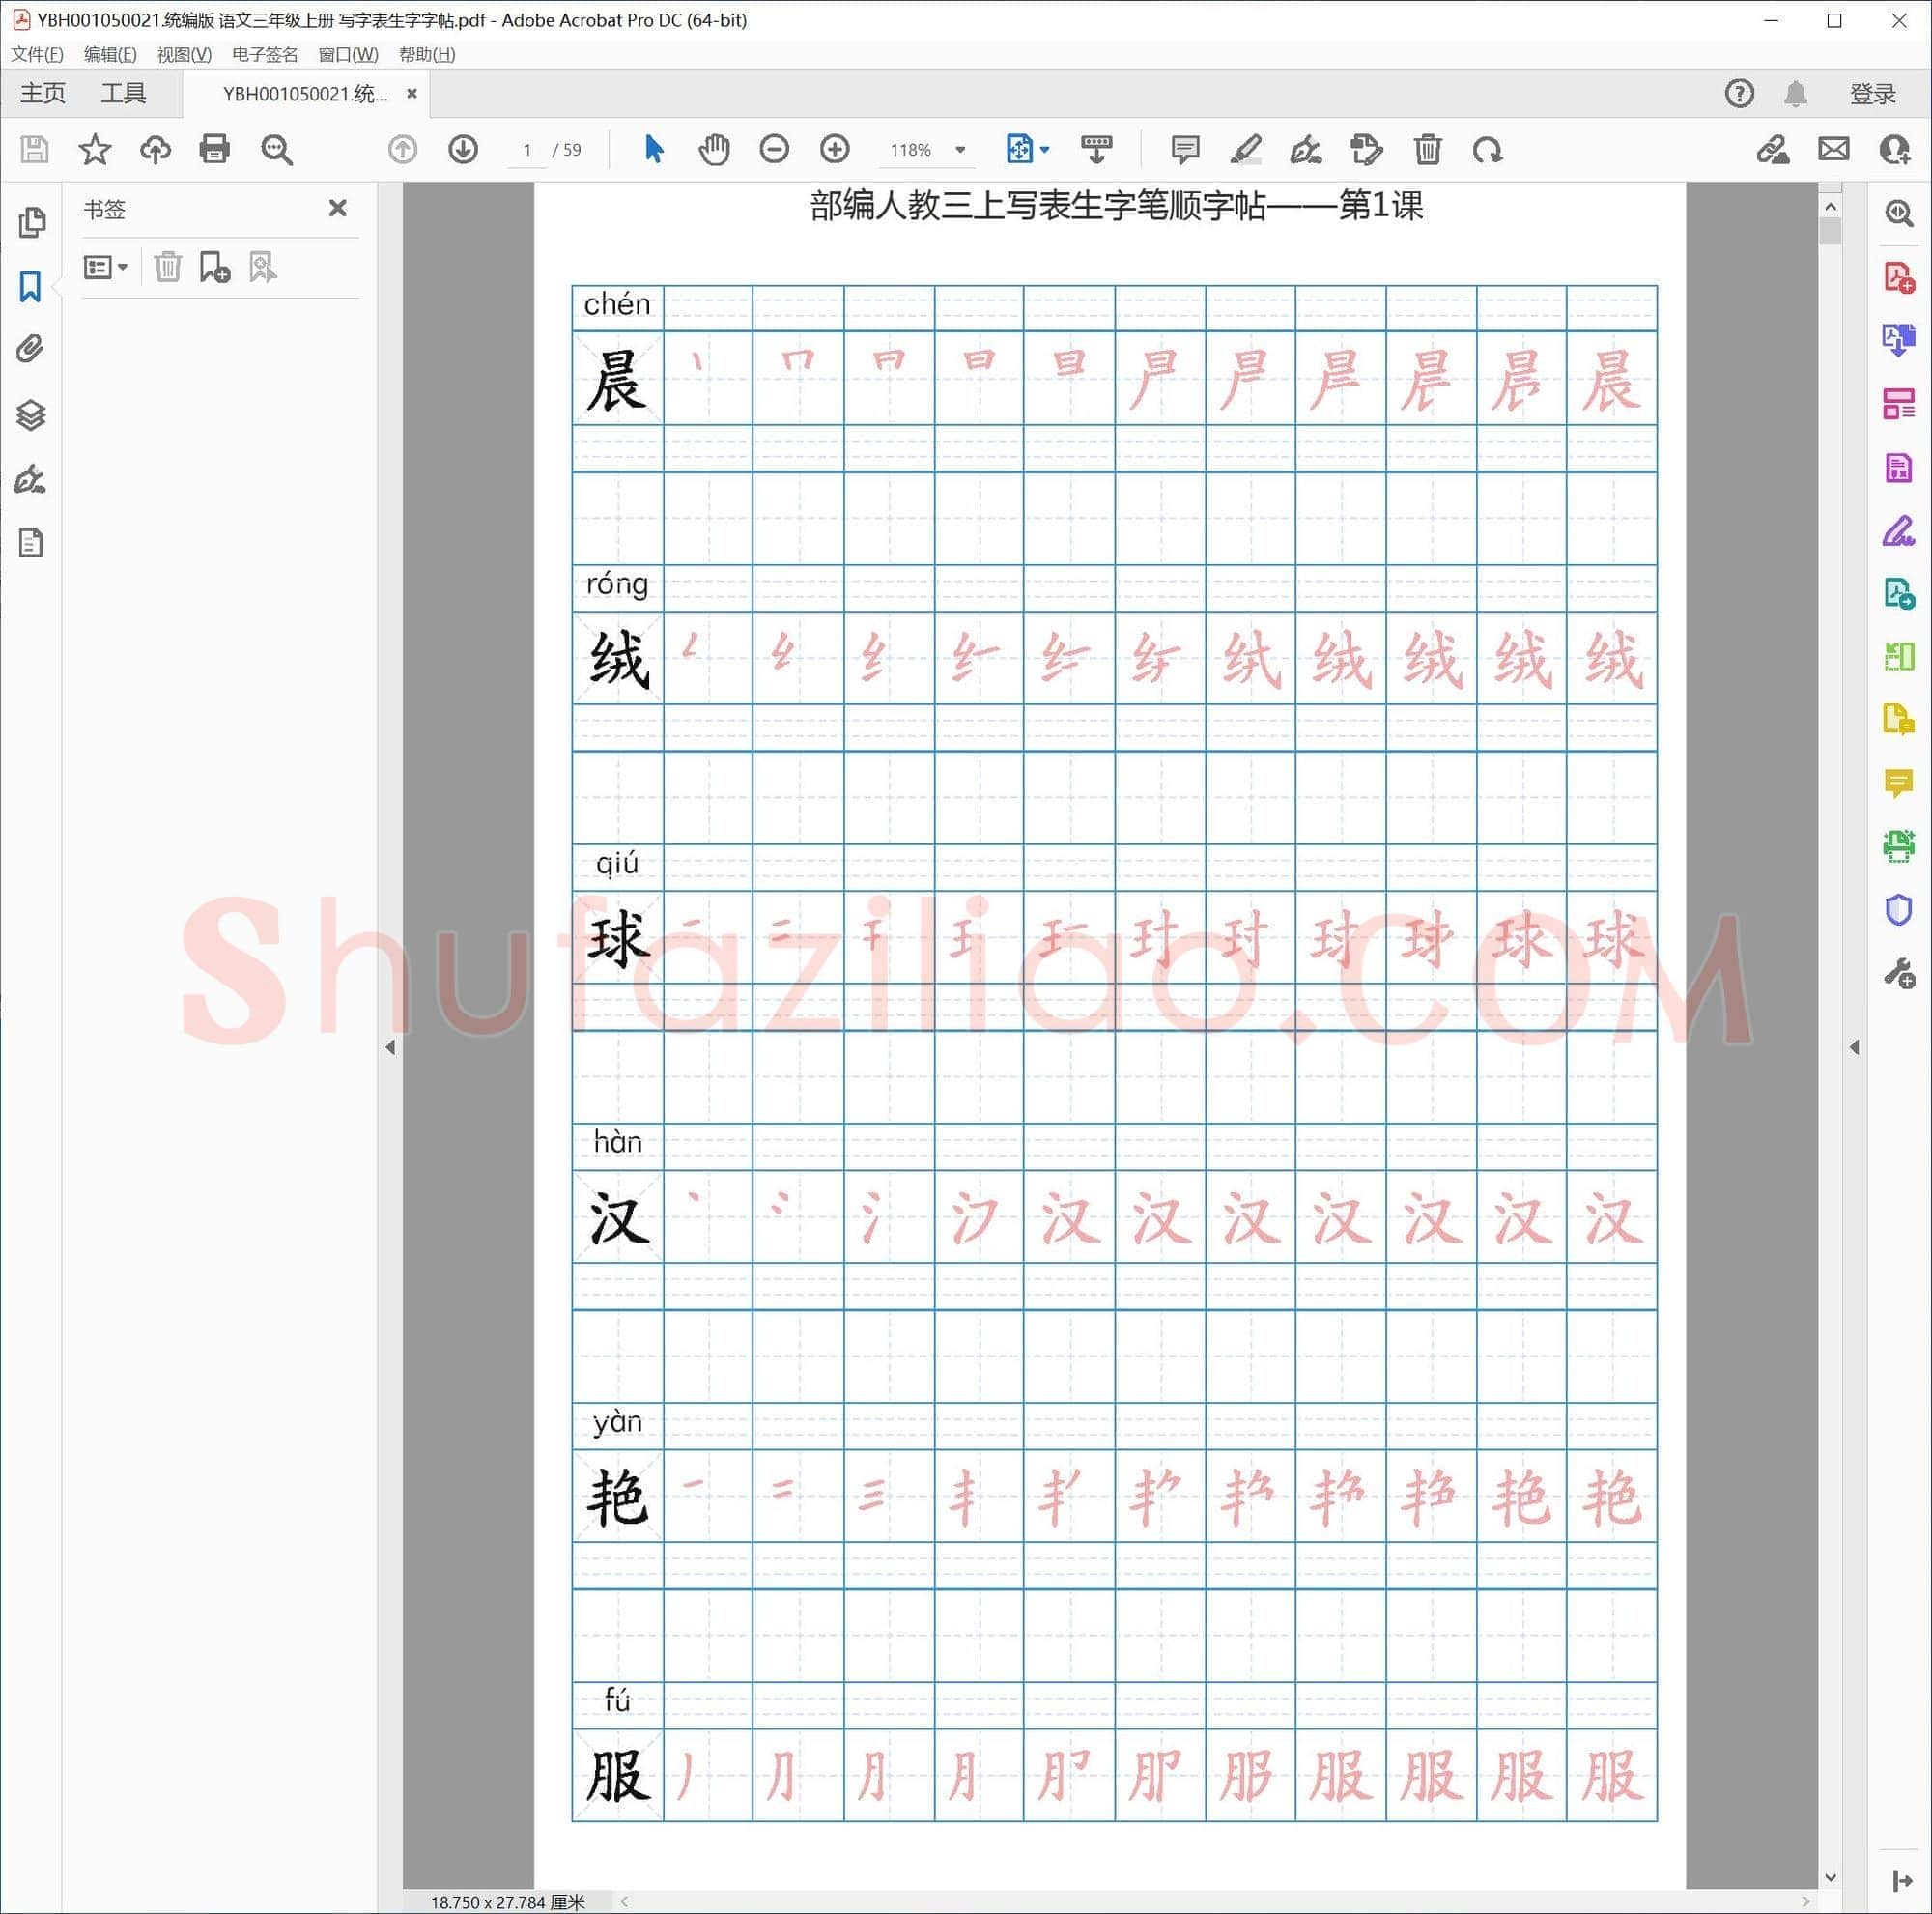Open the bookmark options dropdown
The height and width of the screenshot is (1914, 1932).
coord(105,267)
